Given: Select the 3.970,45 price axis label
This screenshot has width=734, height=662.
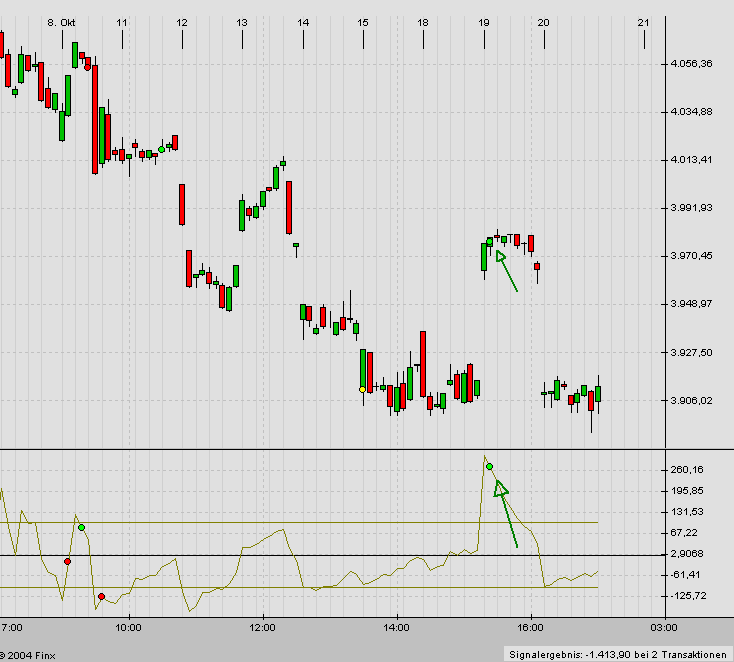Looking at the screenshot, I should click(x=691, y=256).
